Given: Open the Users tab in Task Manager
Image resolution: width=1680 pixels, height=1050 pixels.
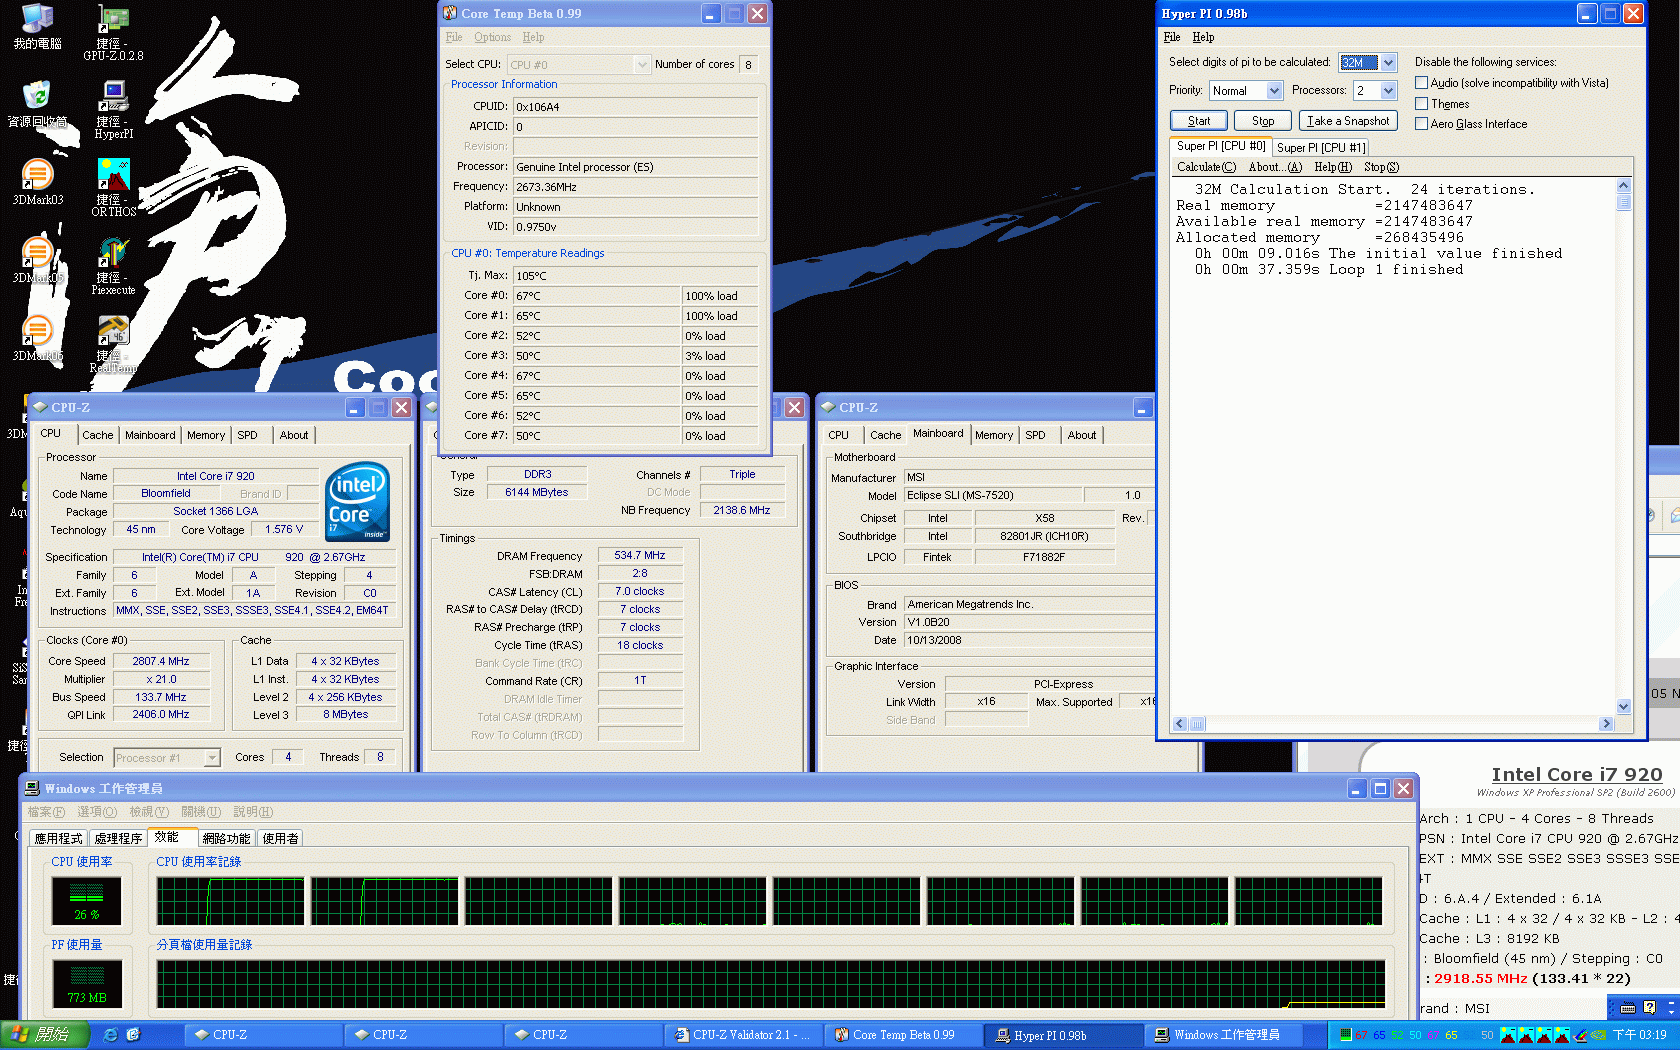Looking at the screenshot, I should 280,839.
